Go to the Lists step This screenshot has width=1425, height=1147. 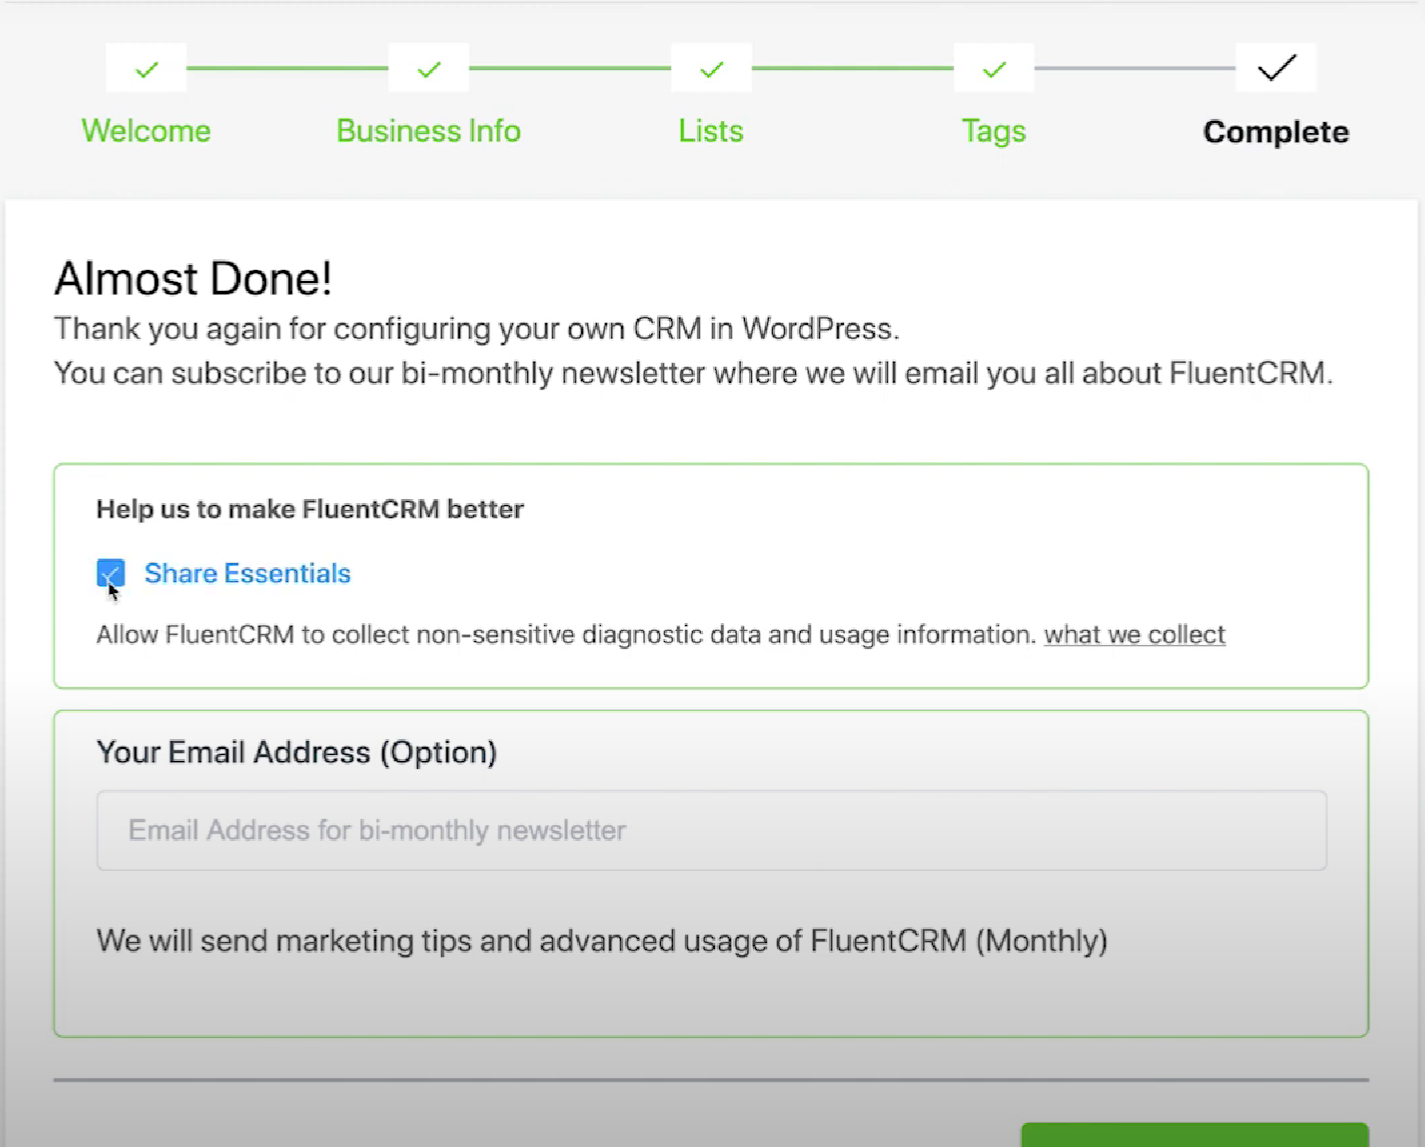[710, 131]
